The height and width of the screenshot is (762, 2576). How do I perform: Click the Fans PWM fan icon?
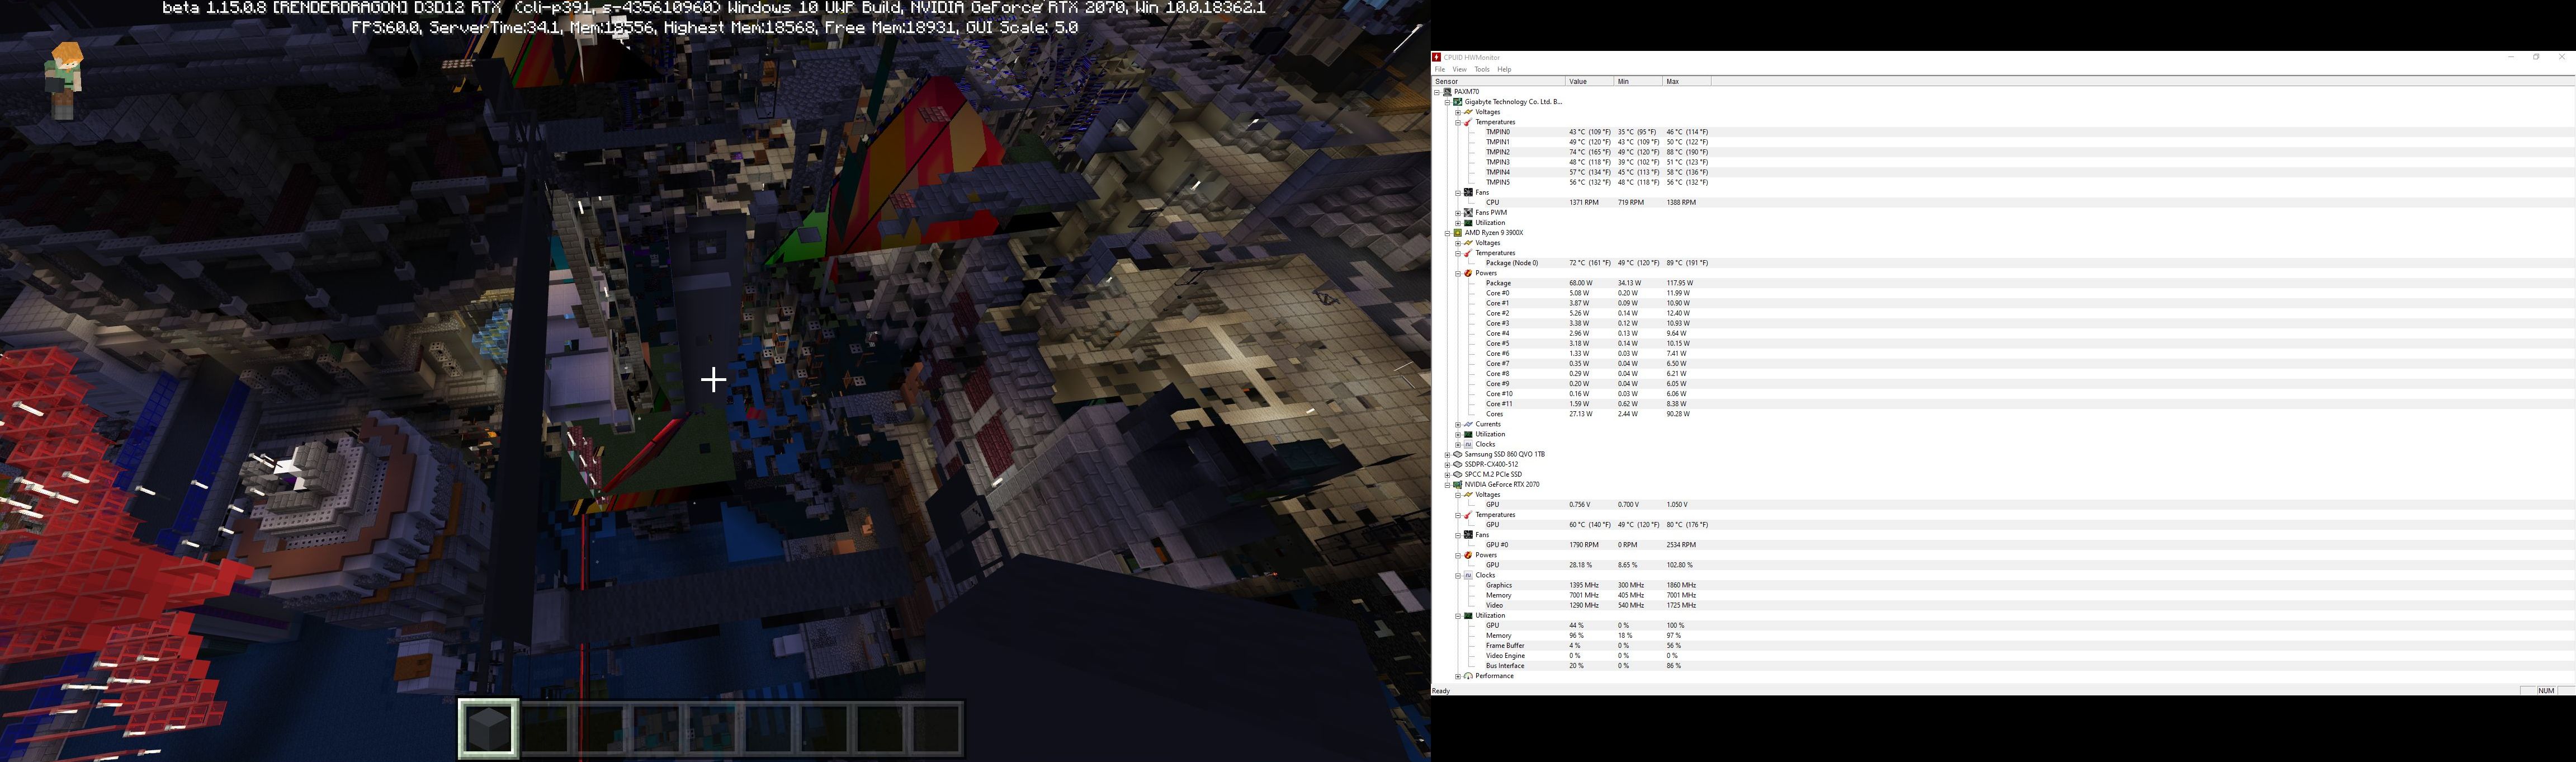tap(1468, 213)
